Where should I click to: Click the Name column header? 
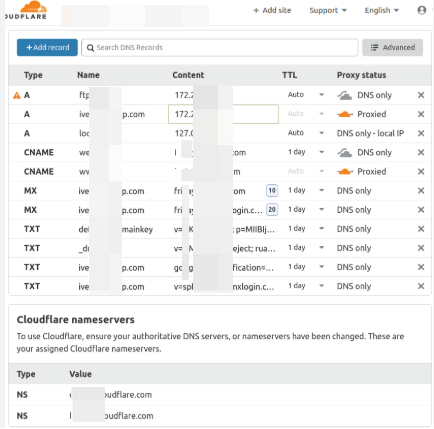(88, 75)
